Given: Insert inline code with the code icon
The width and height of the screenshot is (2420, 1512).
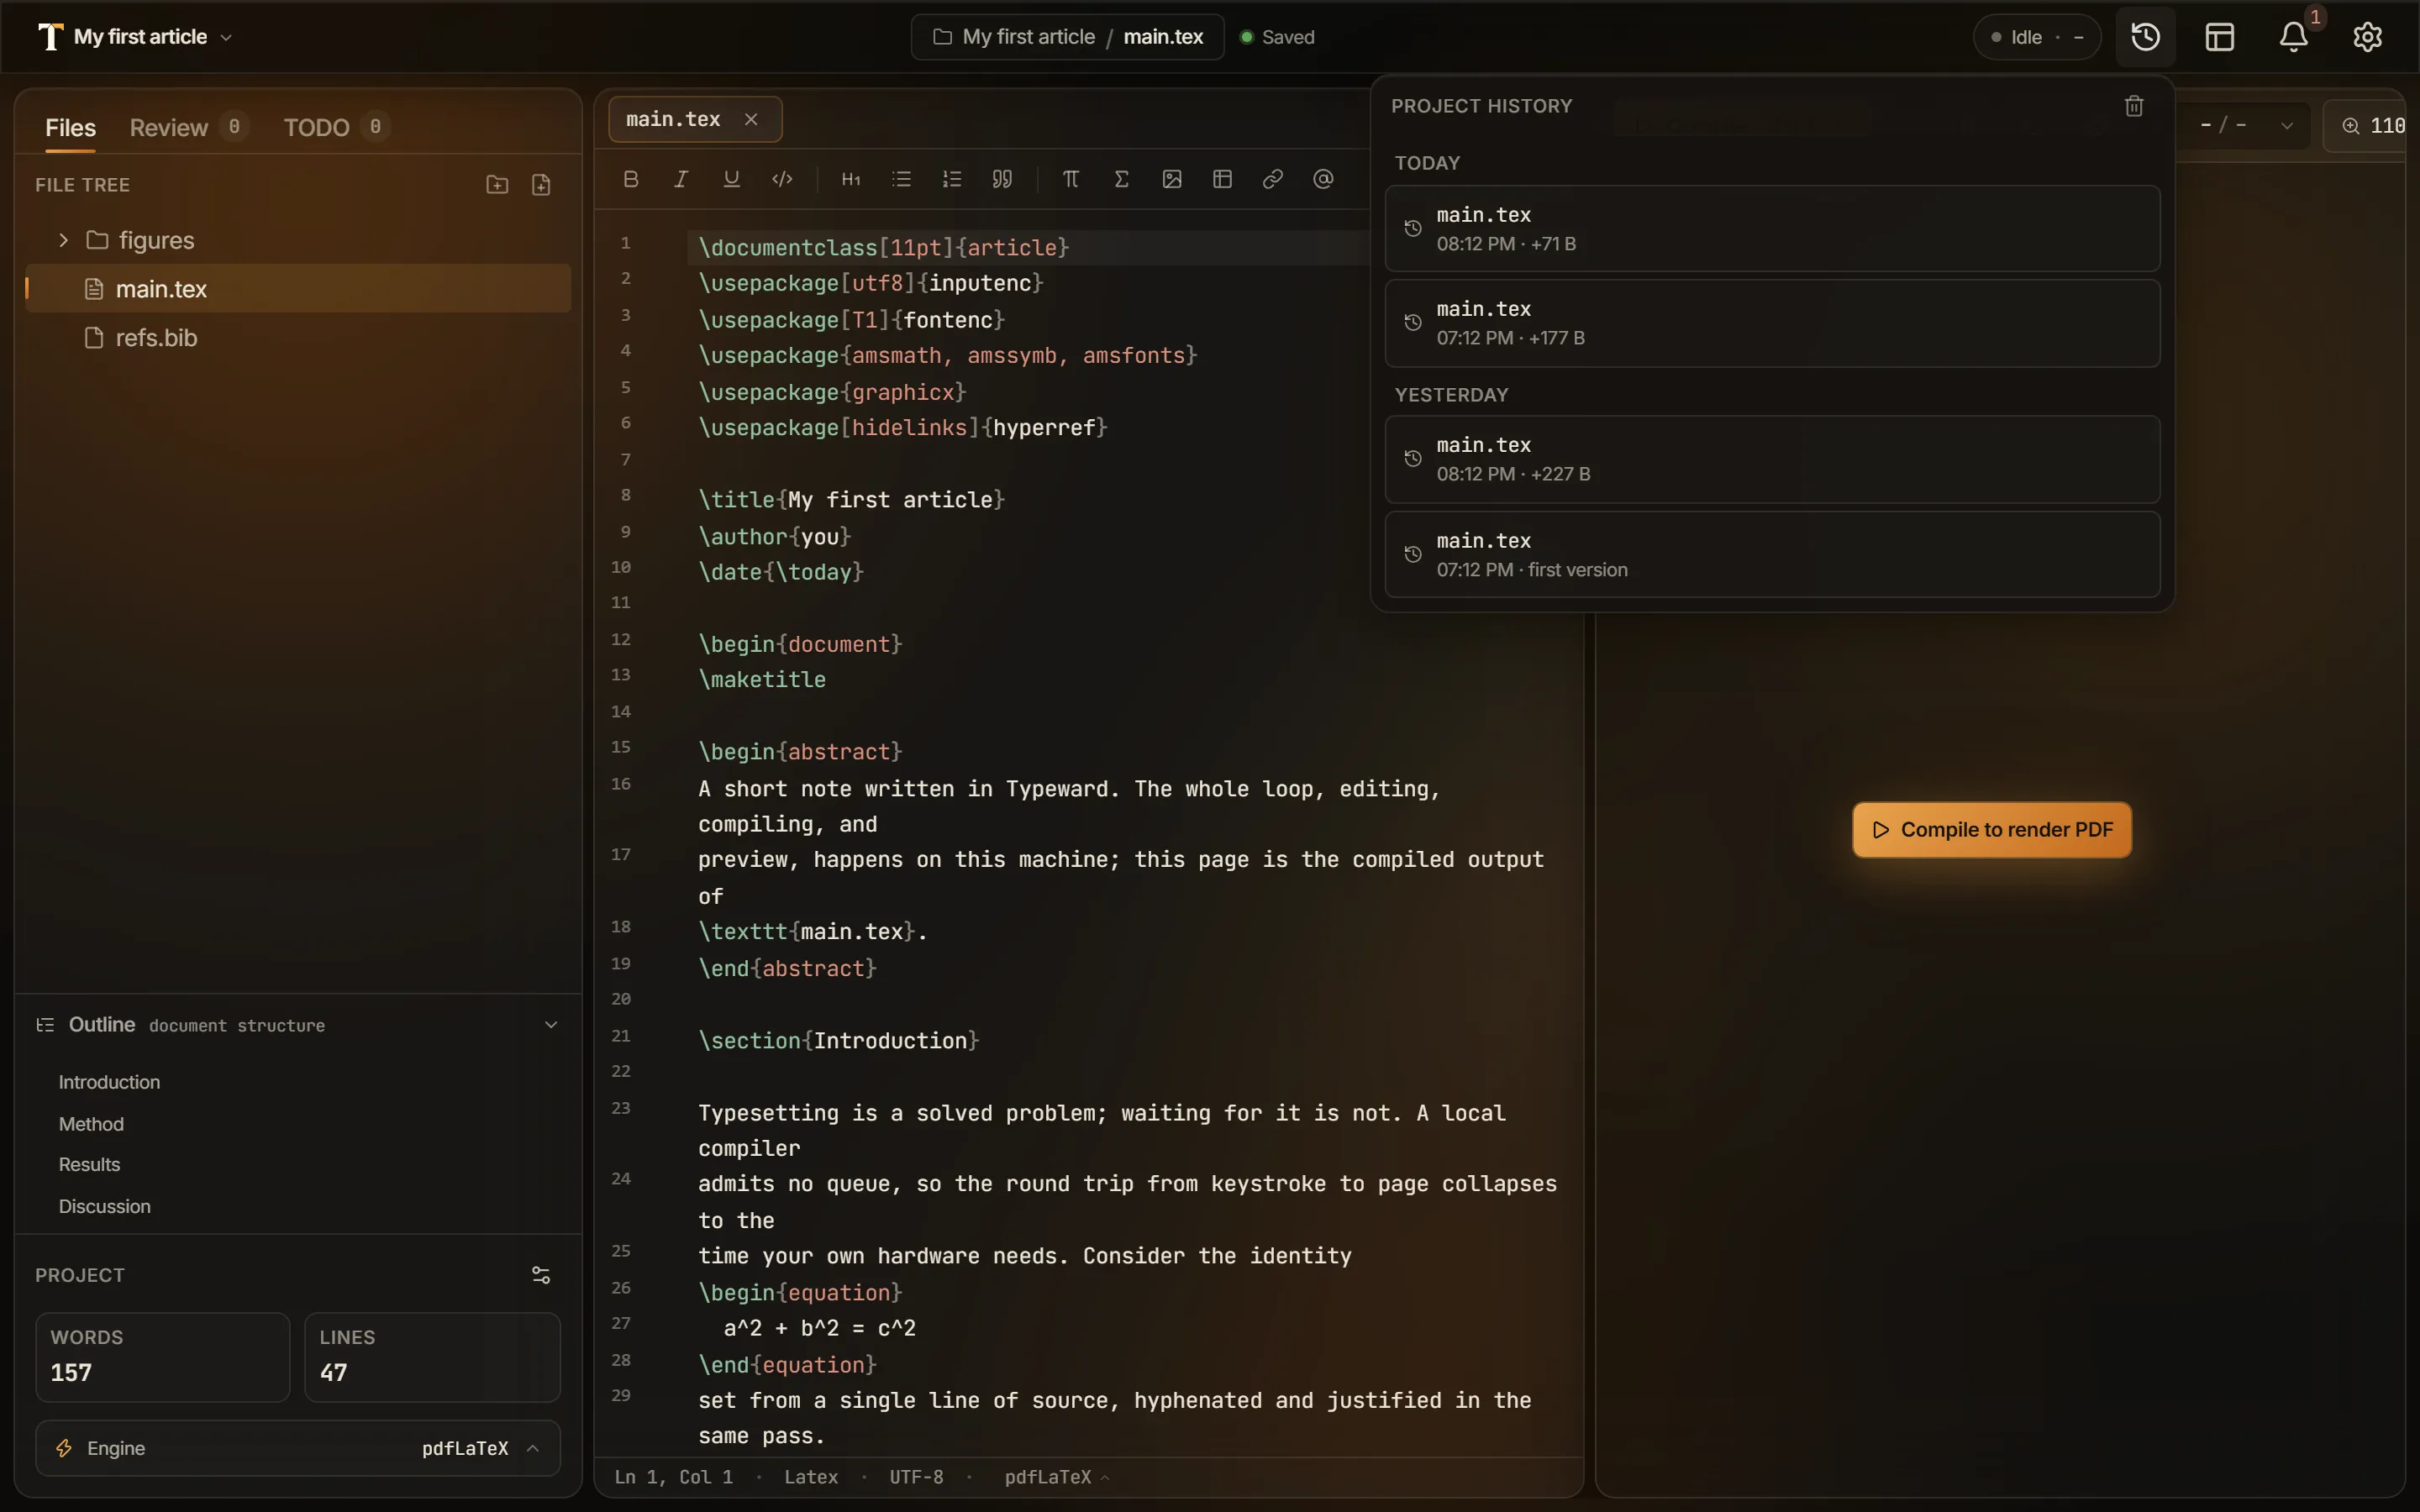Looking at the screenshot, I should tap(782, 179).
